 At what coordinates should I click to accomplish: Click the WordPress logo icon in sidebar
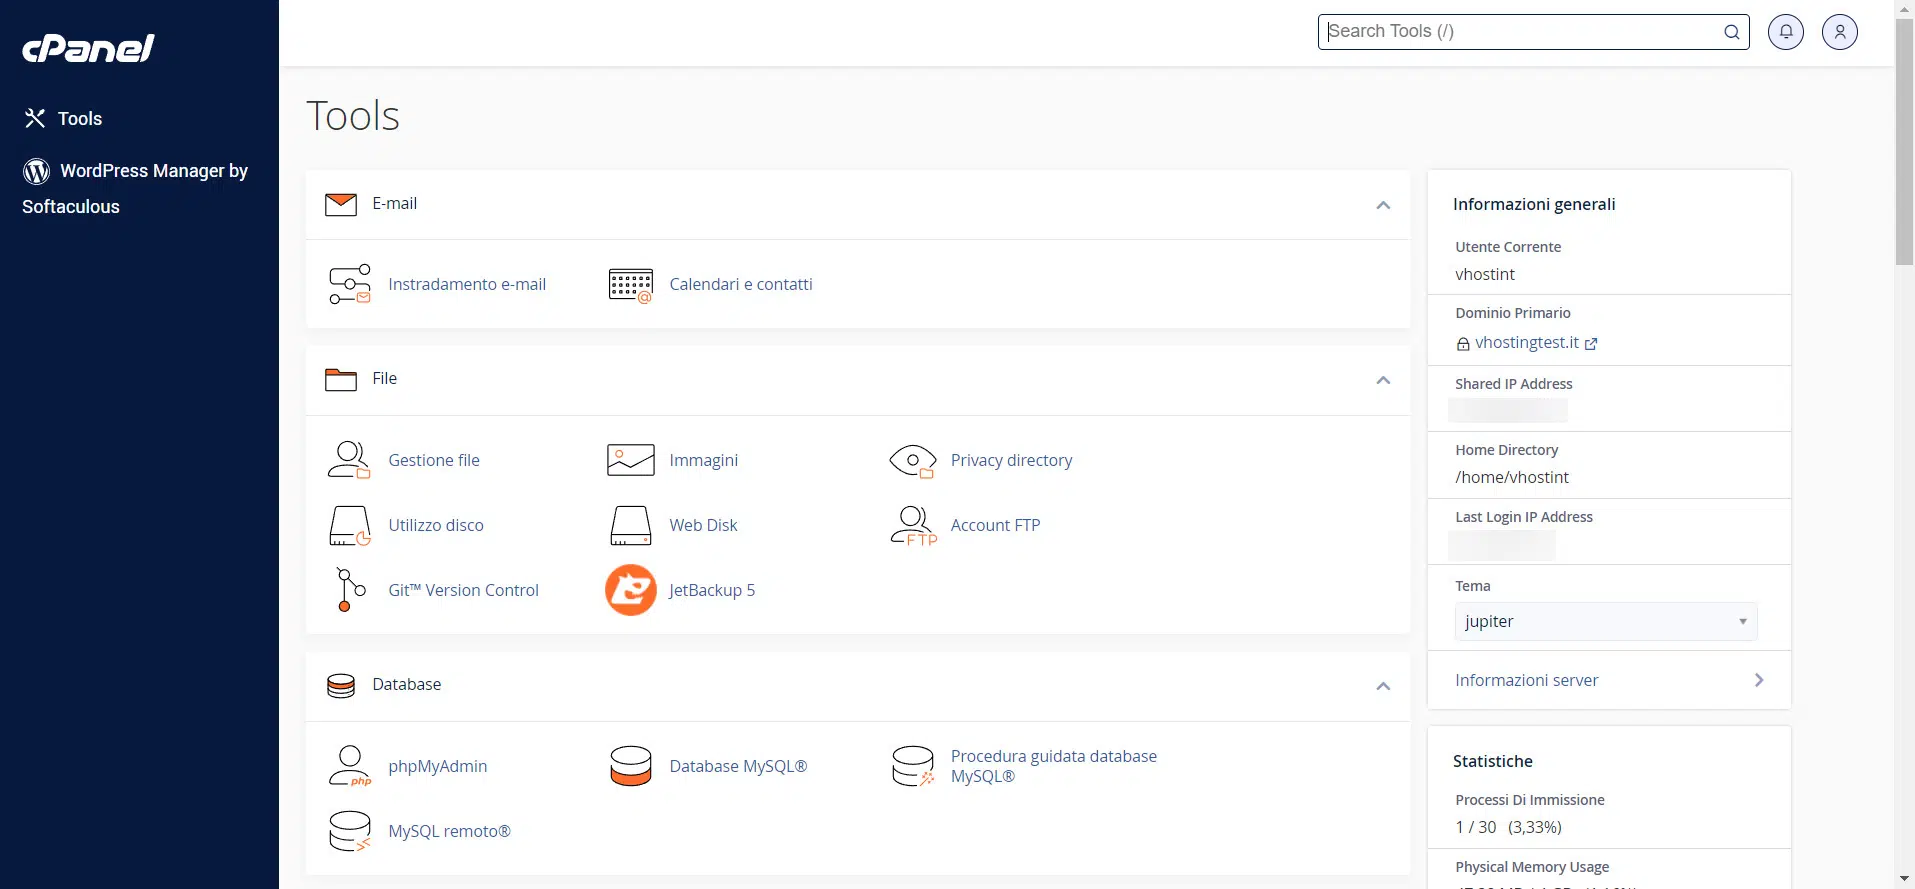click(37, 171)
